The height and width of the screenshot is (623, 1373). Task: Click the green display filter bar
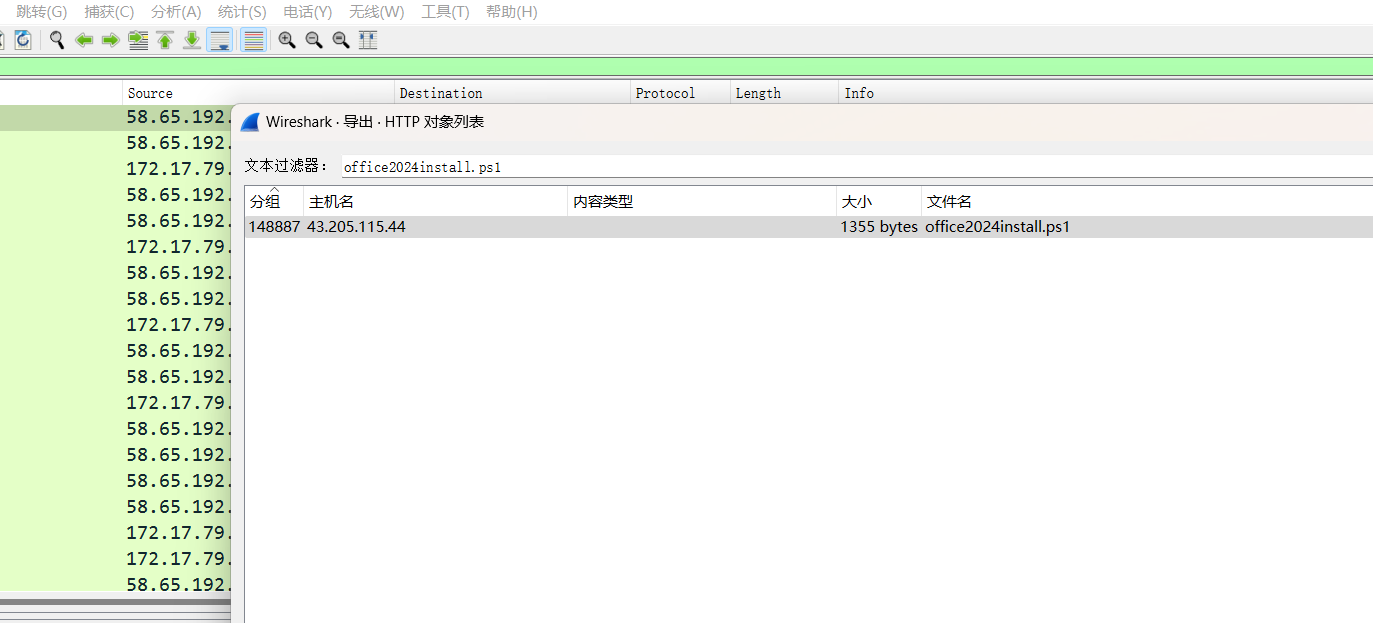[x=686, y=67]
